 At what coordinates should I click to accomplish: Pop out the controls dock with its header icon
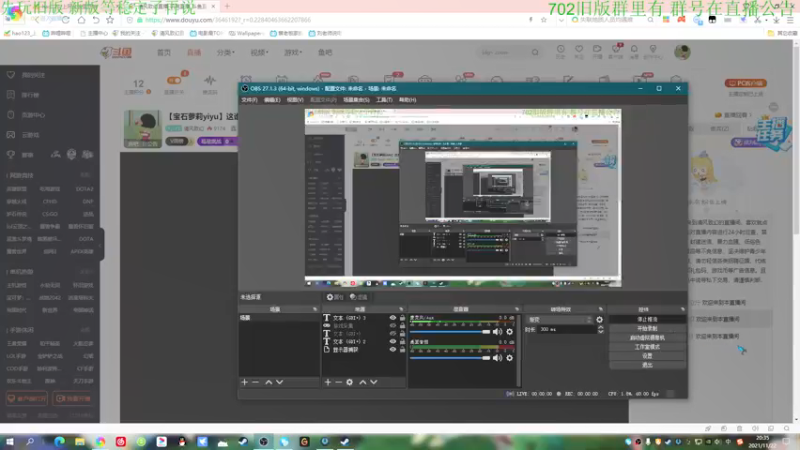tap(683, 309)
